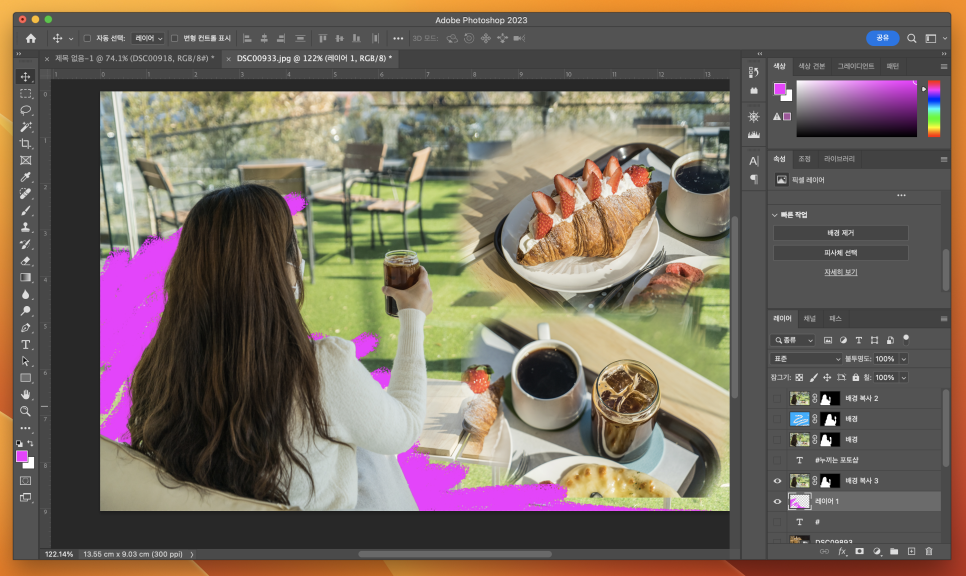Open the 종류 layer filter type dropdown
The height and width of the screenshot is (576, 966).
793,340
